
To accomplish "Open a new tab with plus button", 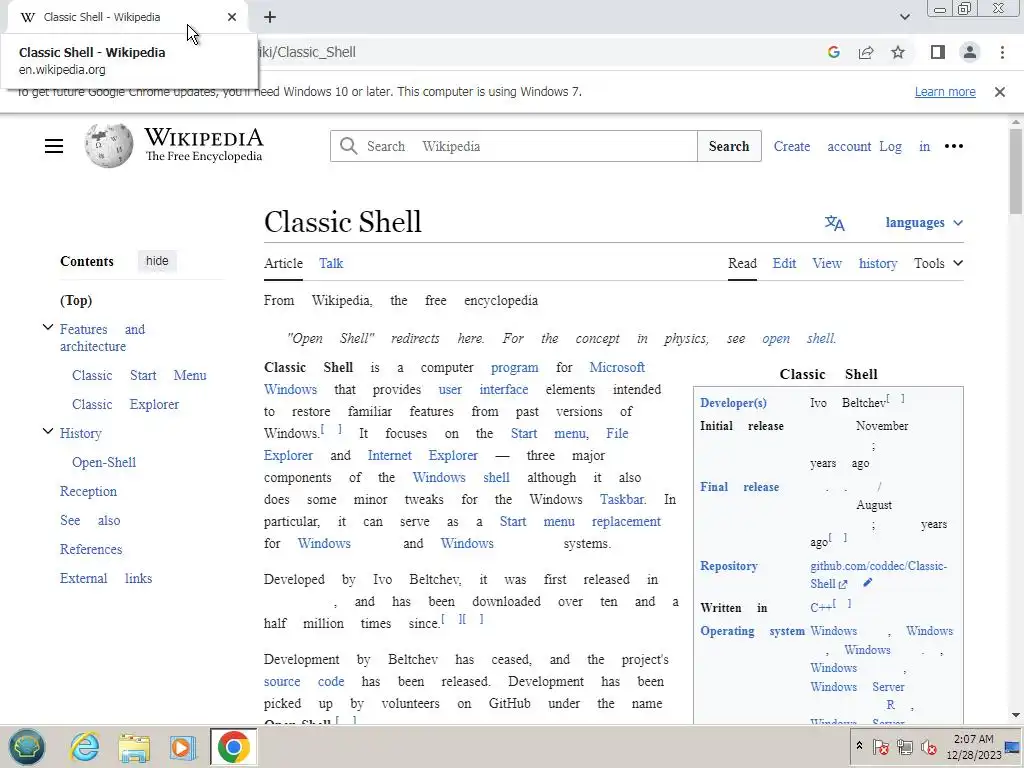I will [270, 17].
